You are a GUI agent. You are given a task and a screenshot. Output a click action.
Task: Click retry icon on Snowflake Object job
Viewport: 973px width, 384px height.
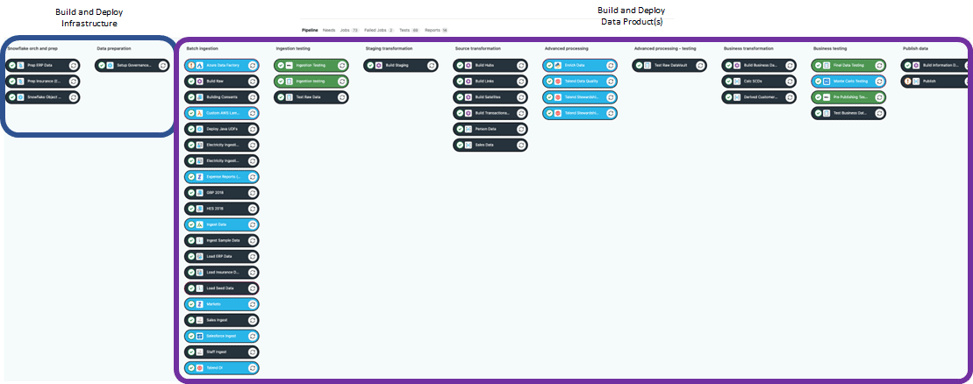coord(73,97)
